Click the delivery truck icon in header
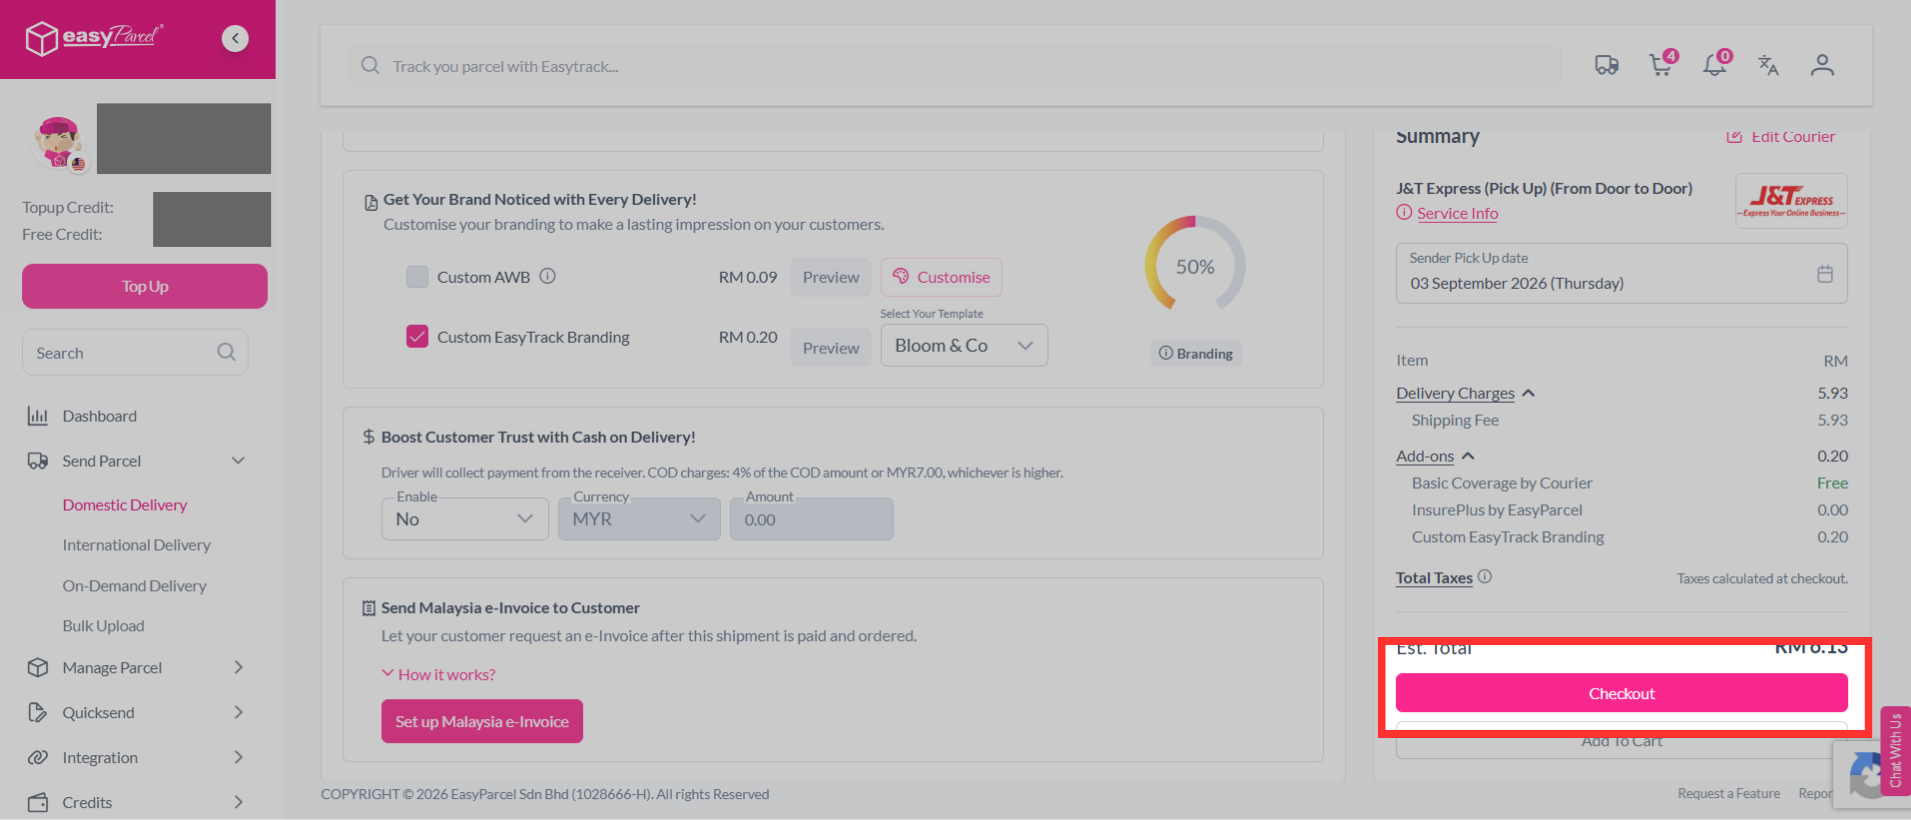The height and width of the screenshot is (820, 1911). tap(1606, 66)
